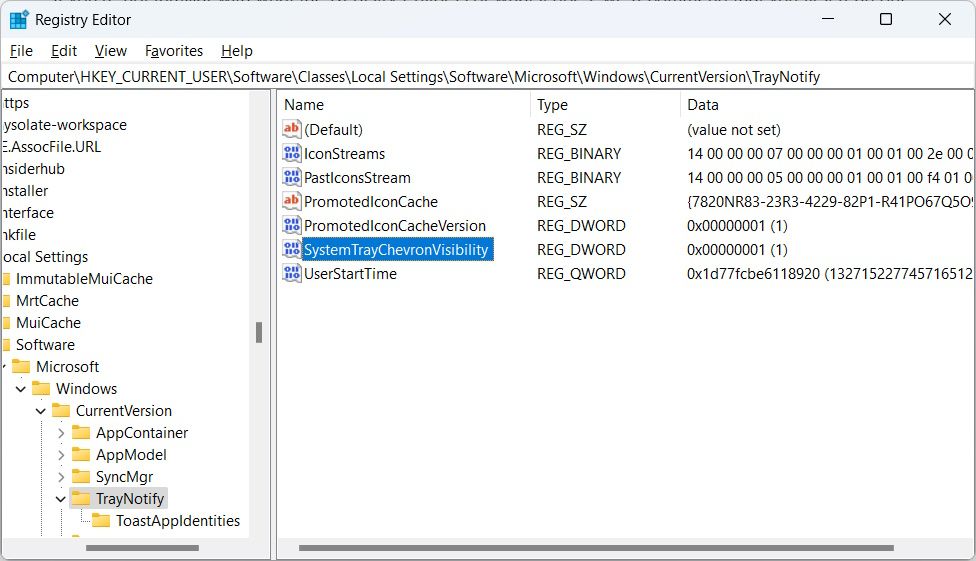Screen dimensions: 976x561
Task: Open the Edit menu
Action: point(63,51)
